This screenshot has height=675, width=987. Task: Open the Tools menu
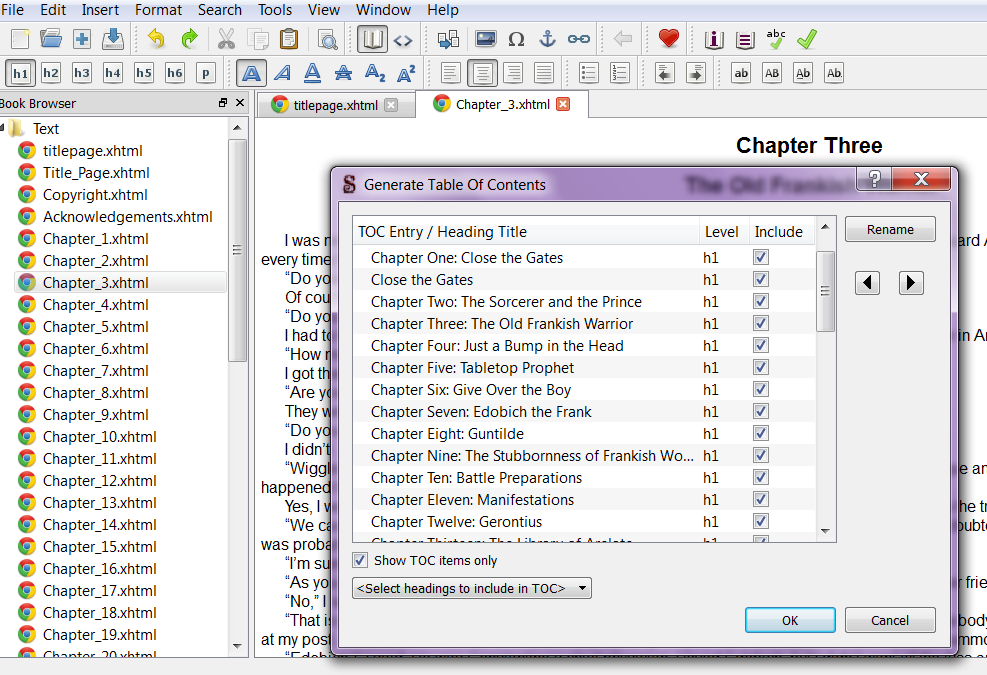coord(275,10)
